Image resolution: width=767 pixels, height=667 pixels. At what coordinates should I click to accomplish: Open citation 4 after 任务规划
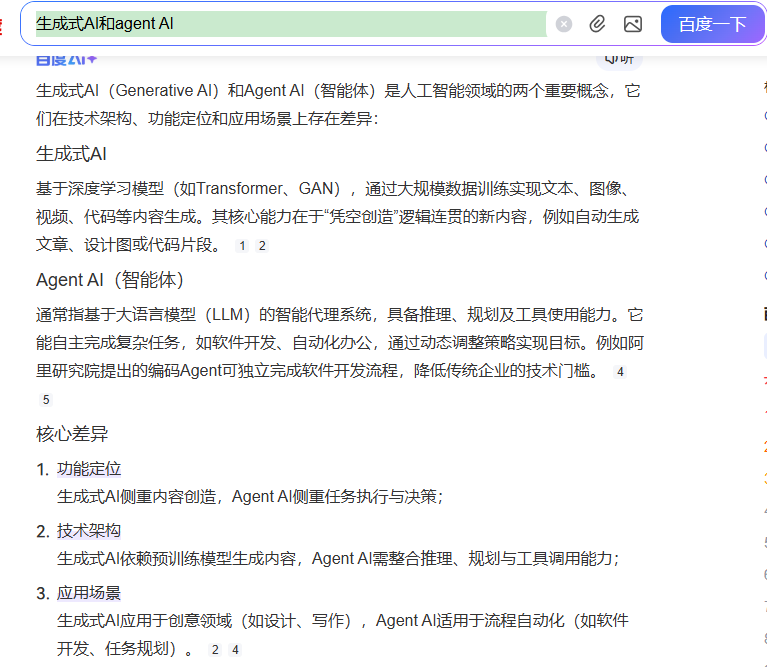[235, 649]
